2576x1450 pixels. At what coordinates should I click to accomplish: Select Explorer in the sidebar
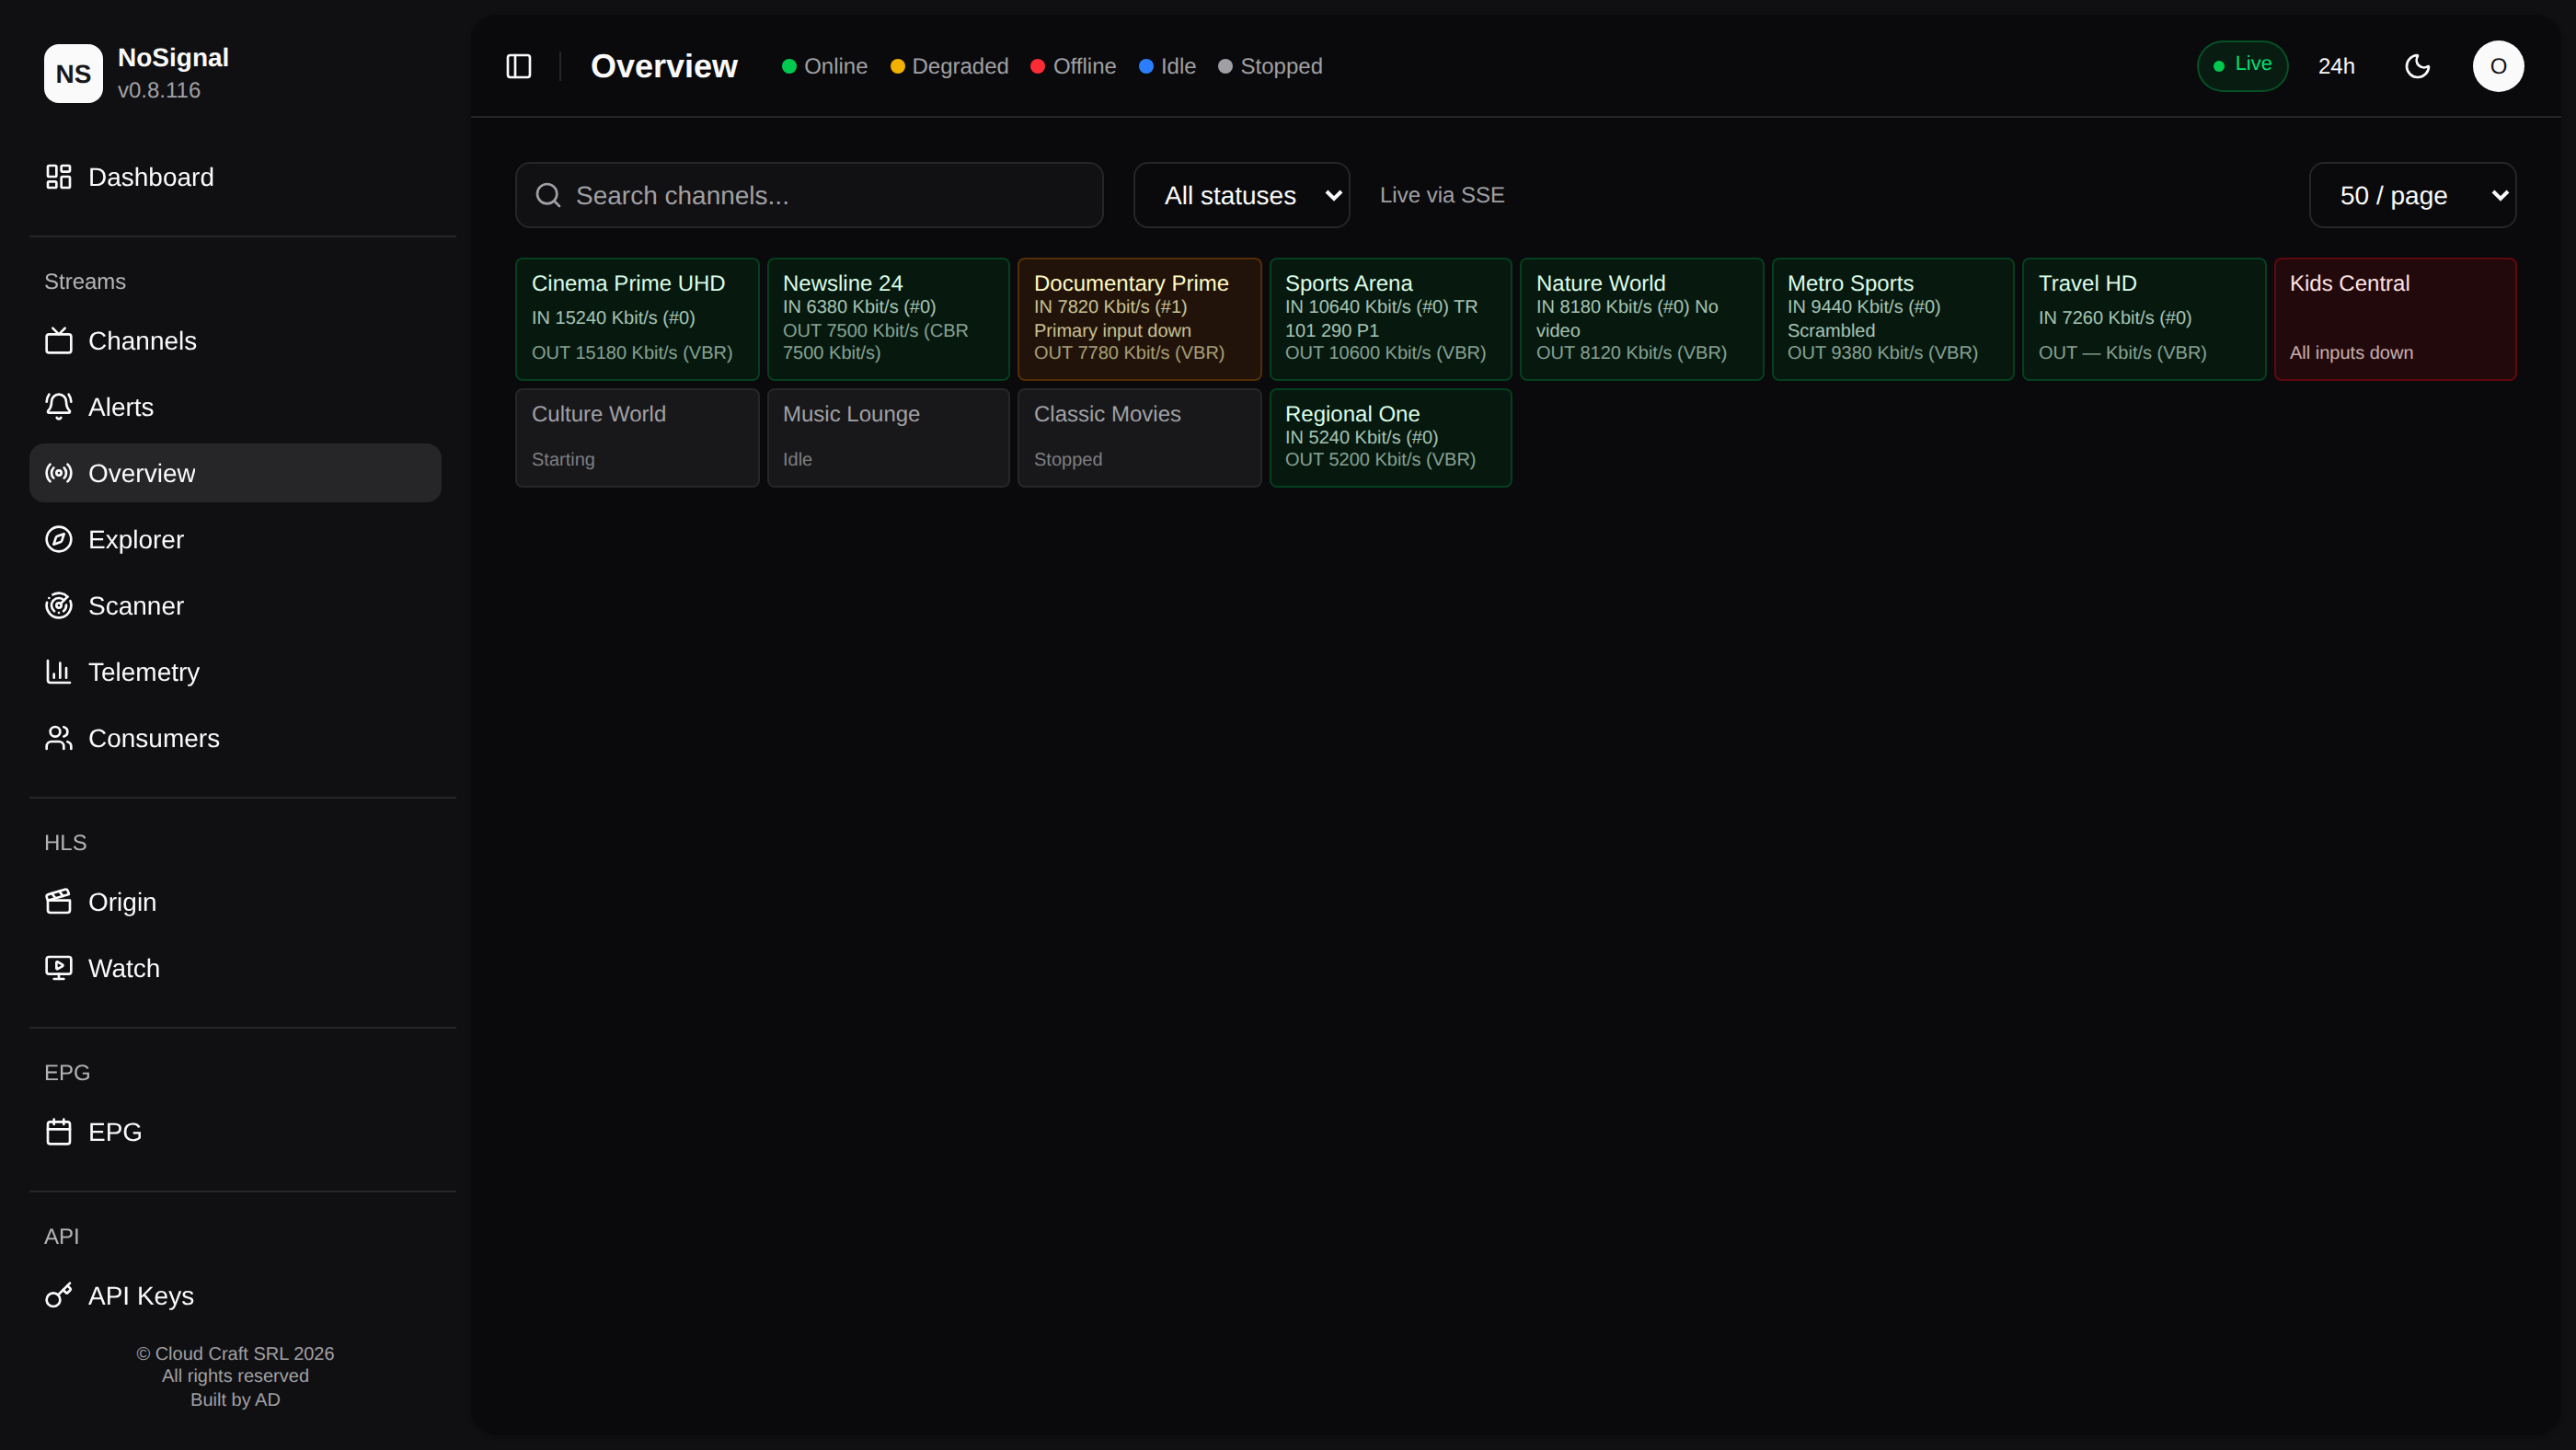tap(235, 539)
